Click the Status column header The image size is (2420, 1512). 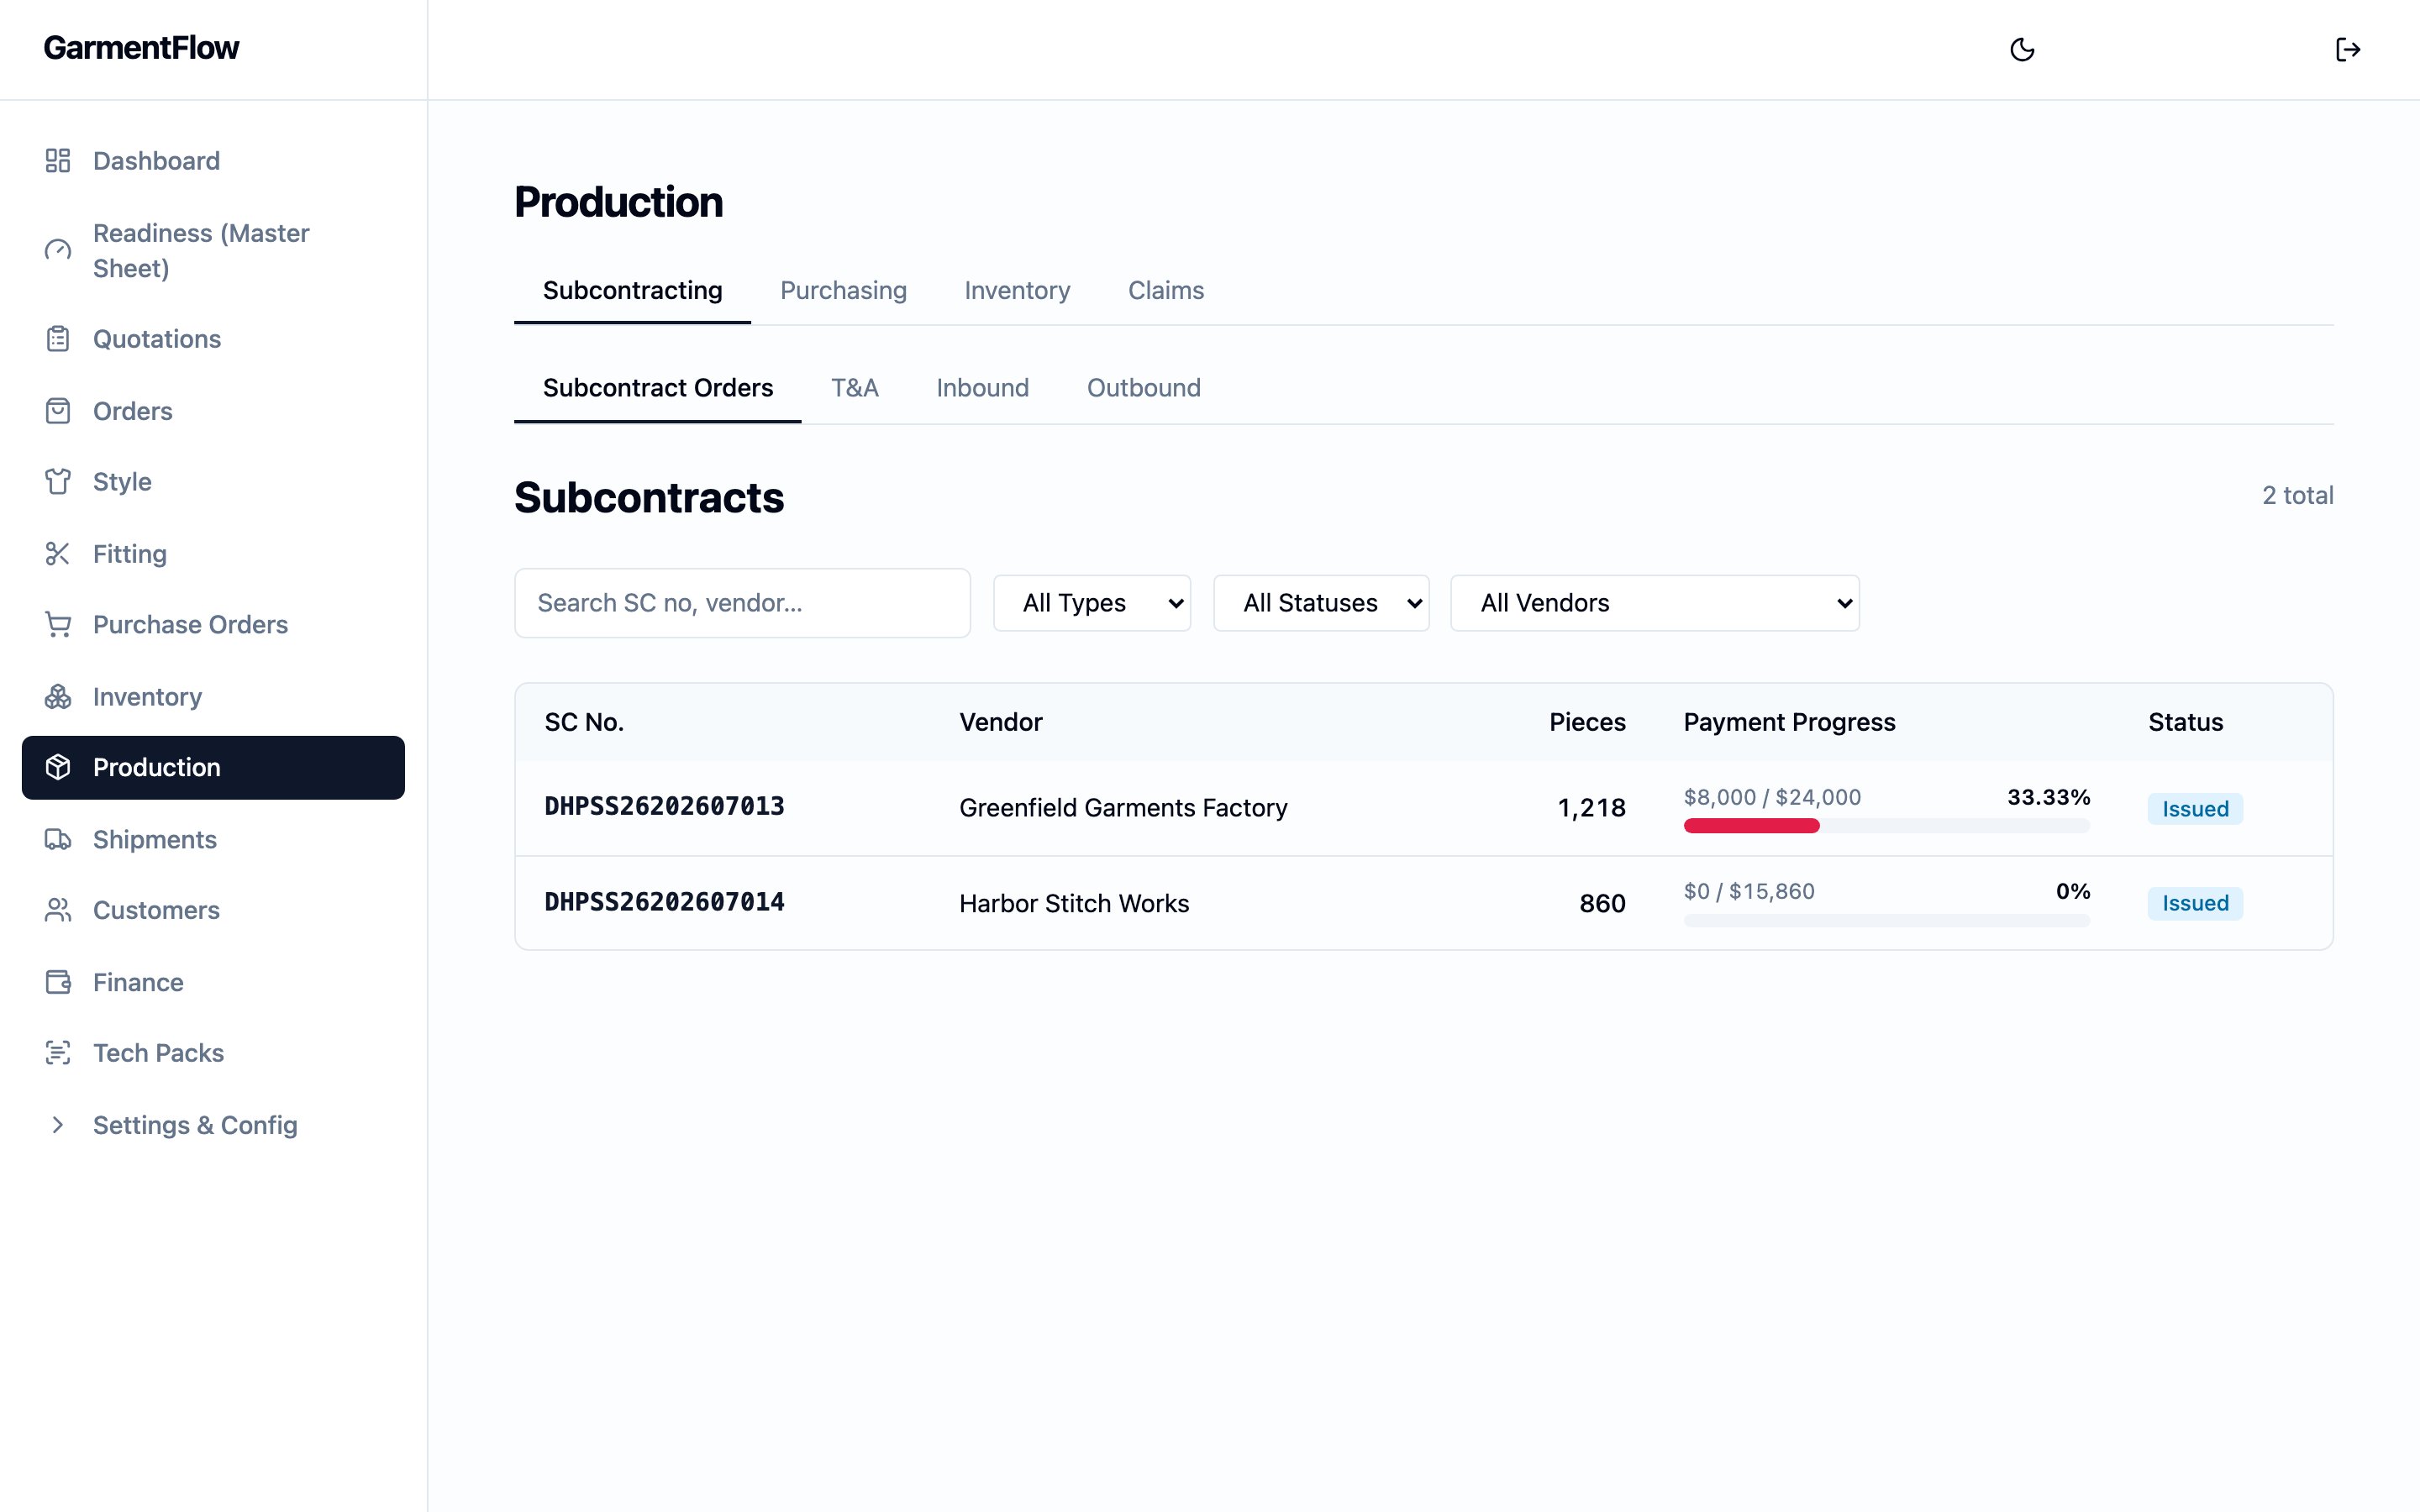click(x=2185, y=722)
